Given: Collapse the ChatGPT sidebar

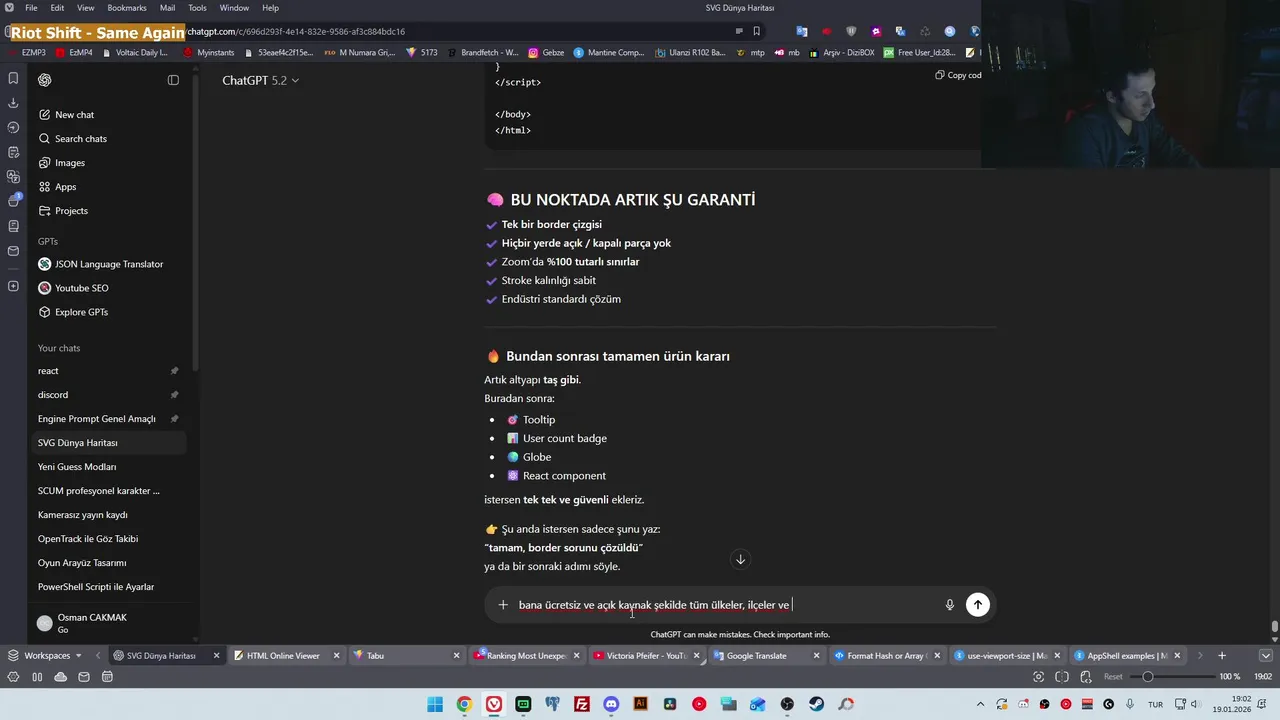Looking at the screenshot, I should point(173,80).
